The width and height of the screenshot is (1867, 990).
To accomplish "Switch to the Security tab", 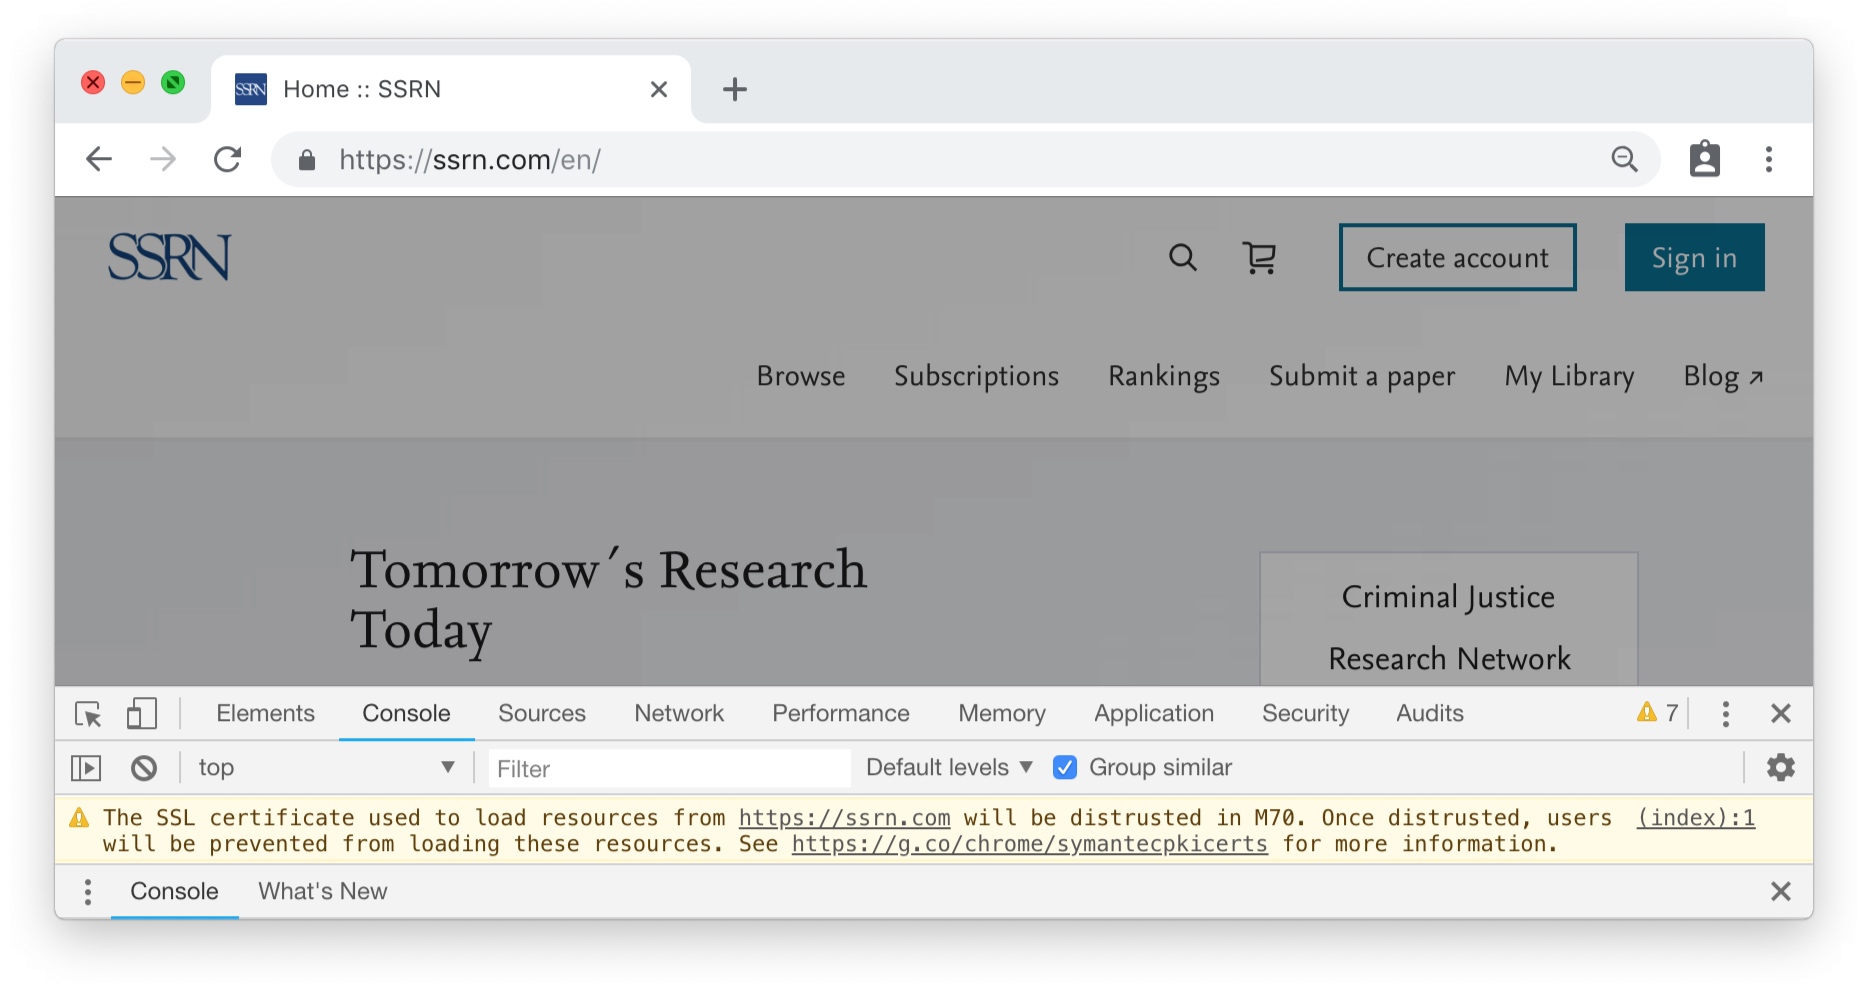I will (1306, 714).
